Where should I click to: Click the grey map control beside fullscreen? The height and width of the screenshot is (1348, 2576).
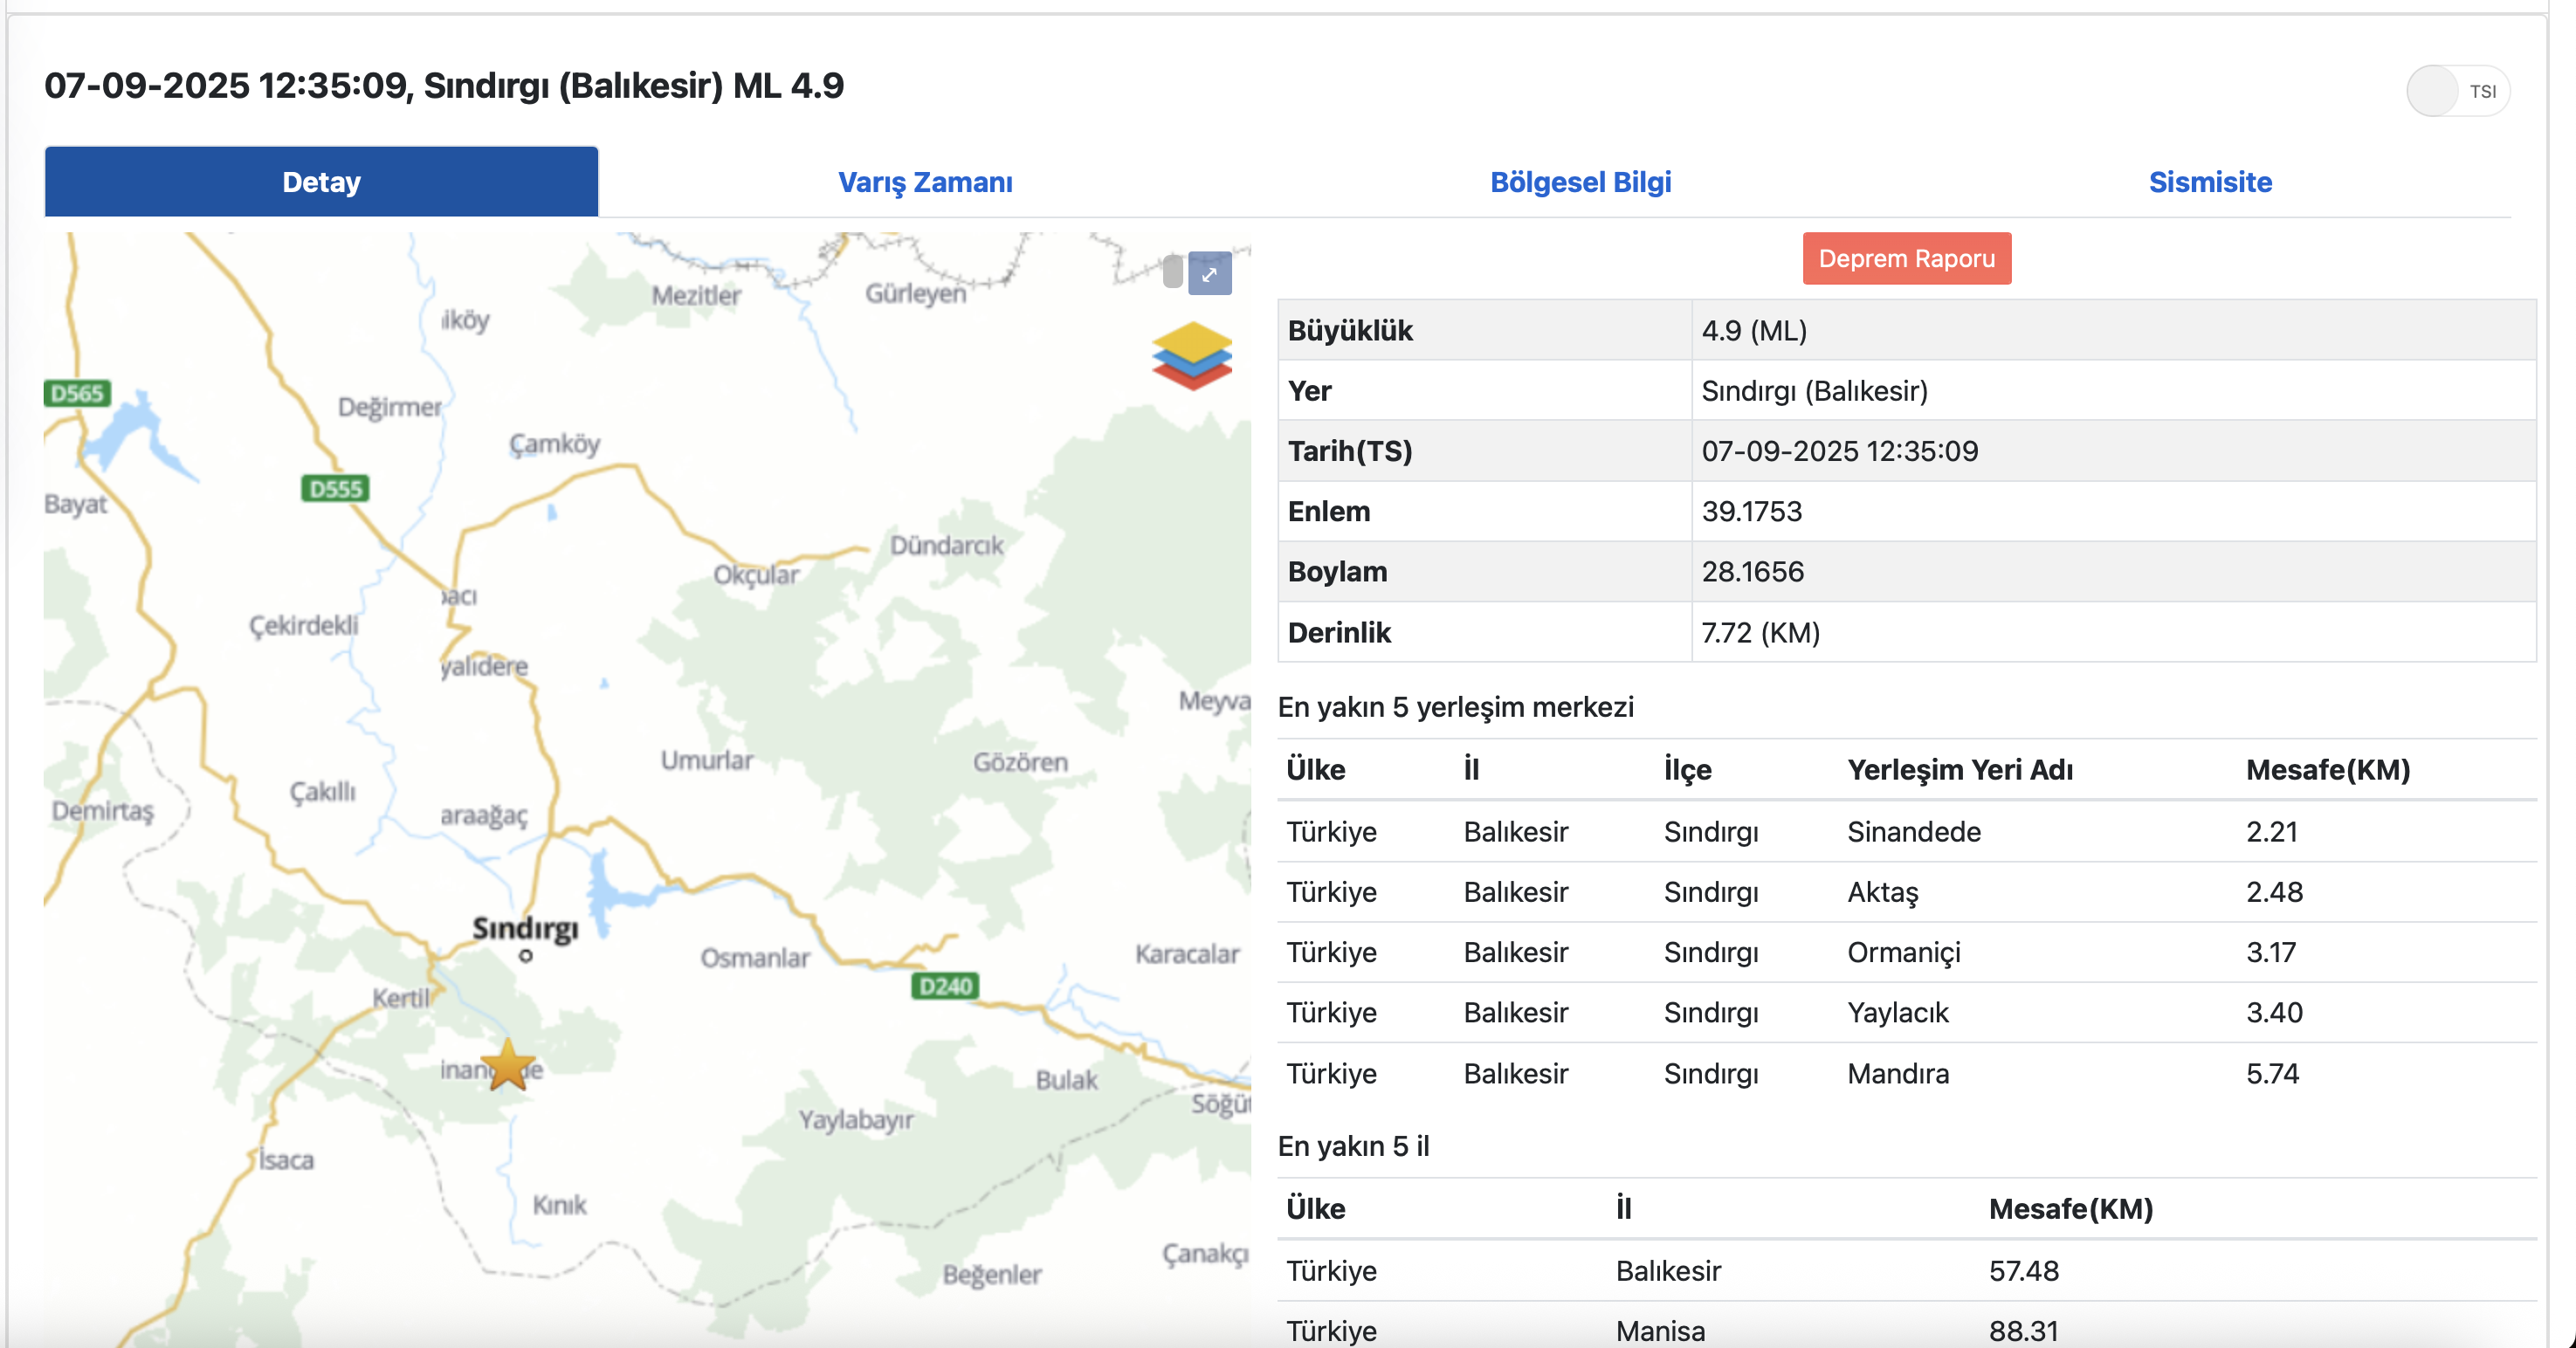click(1173, 271)
